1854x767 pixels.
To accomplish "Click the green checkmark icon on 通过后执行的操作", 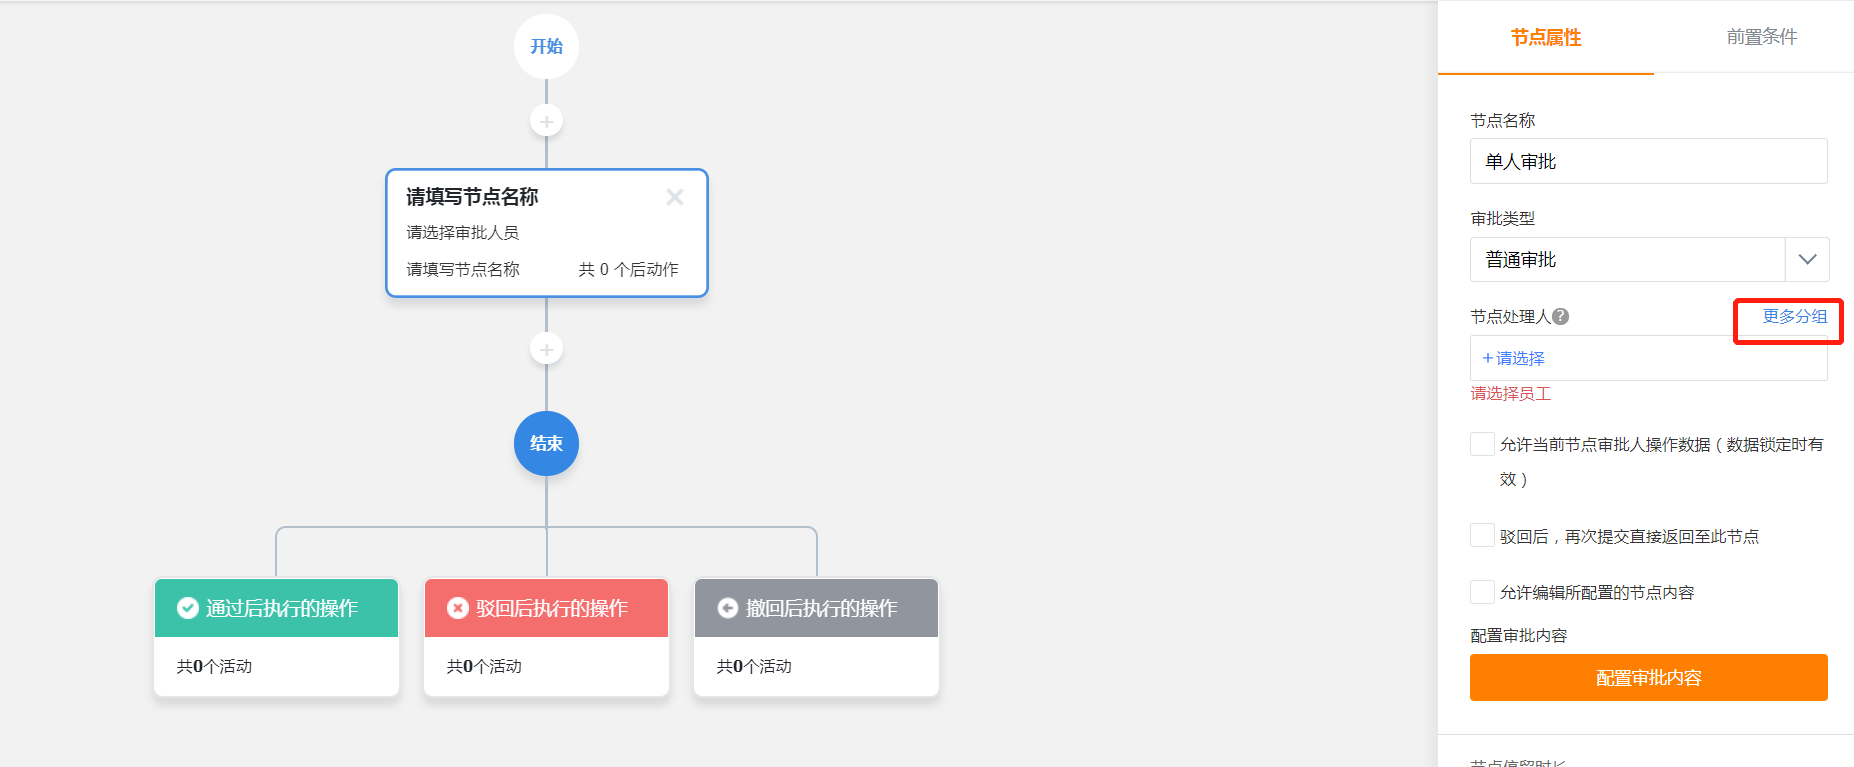I will click(187, 607).
